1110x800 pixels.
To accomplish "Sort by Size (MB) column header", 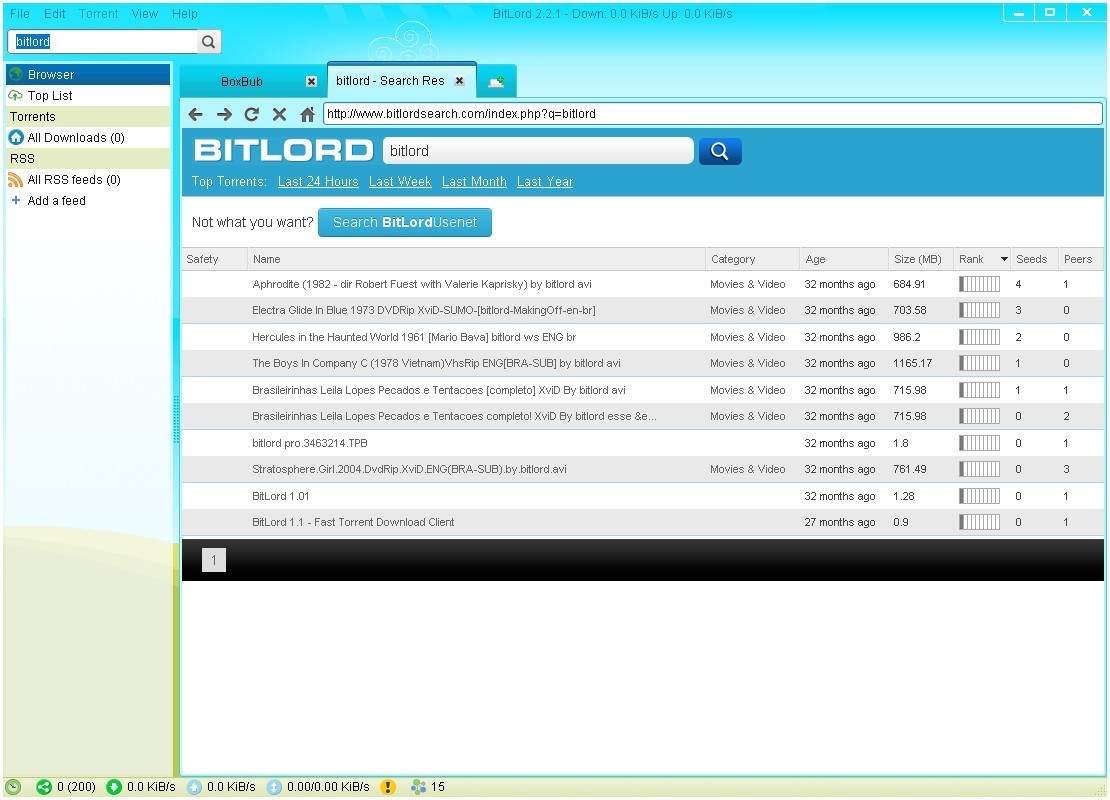I will coord(918,259).
